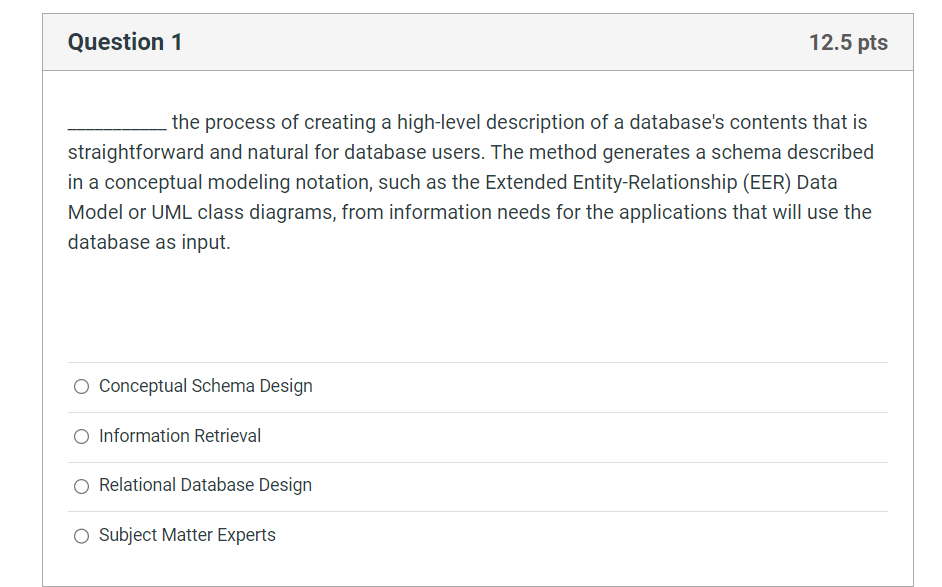Click the Relational Database Design label text
Image resolution: width=942 pixels, height=587 pixels.
(x=205, y=486)
